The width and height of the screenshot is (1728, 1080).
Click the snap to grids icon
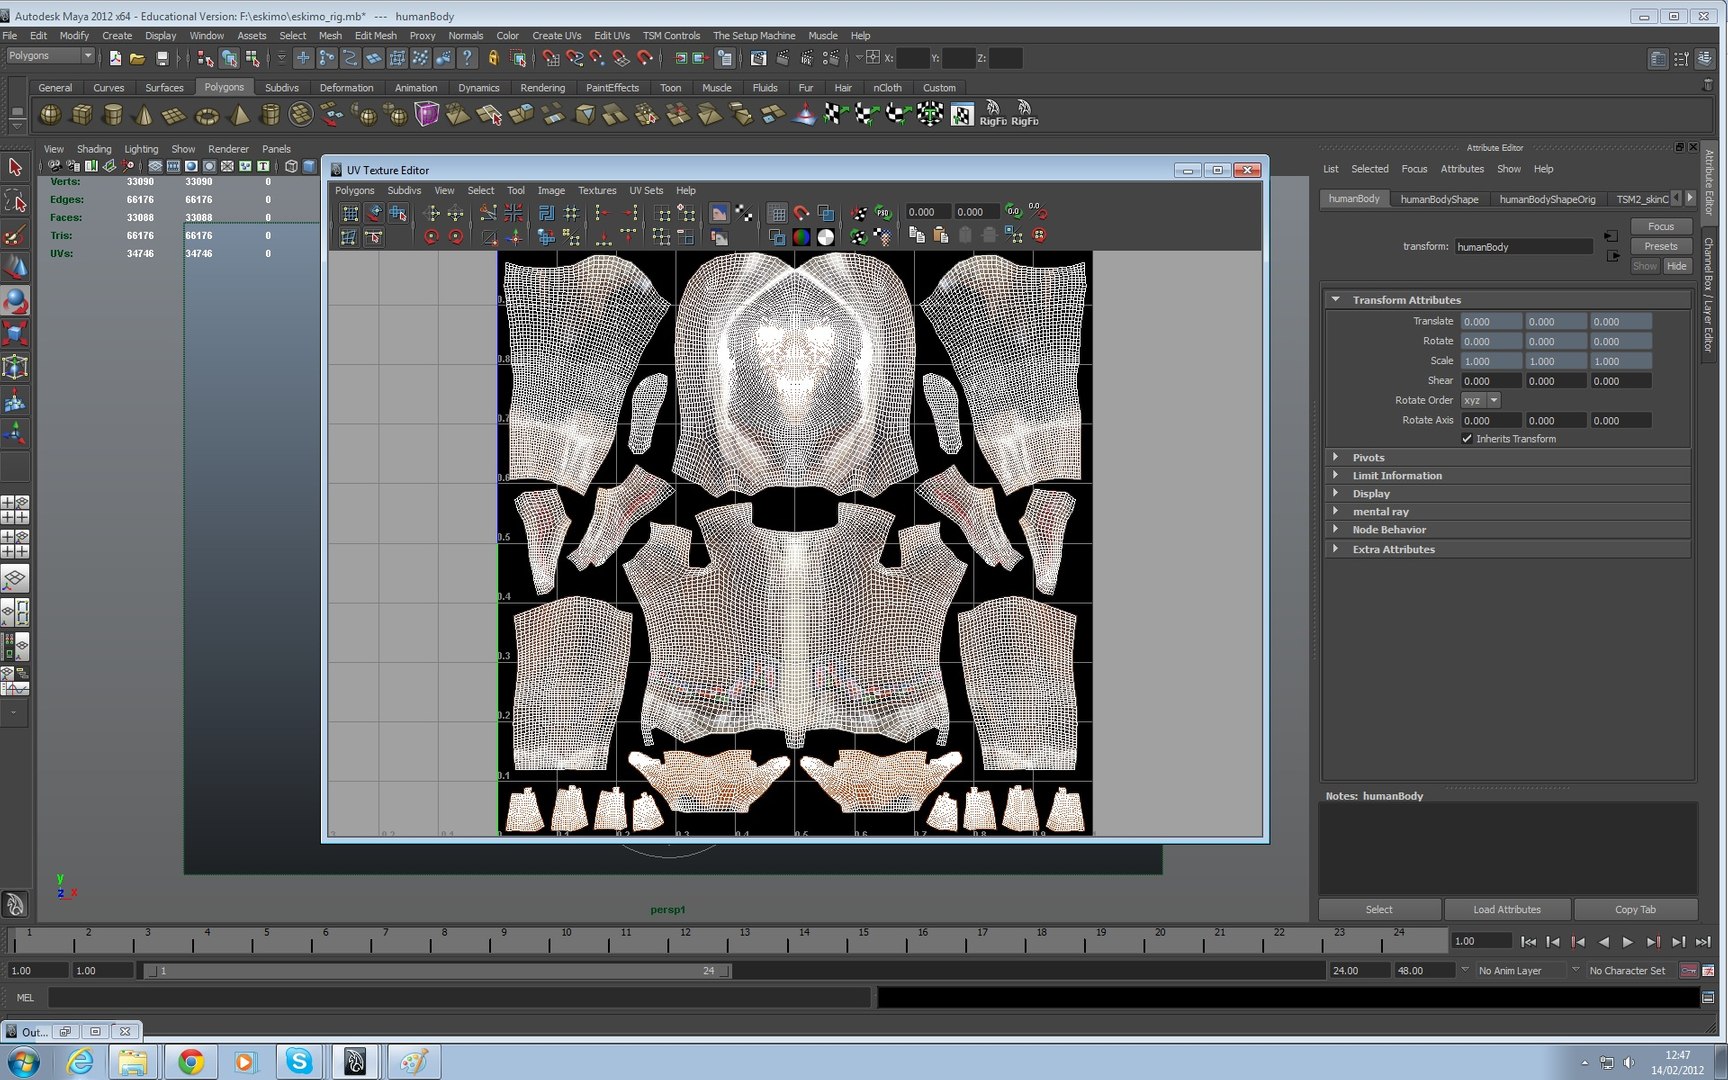point(550,58)
